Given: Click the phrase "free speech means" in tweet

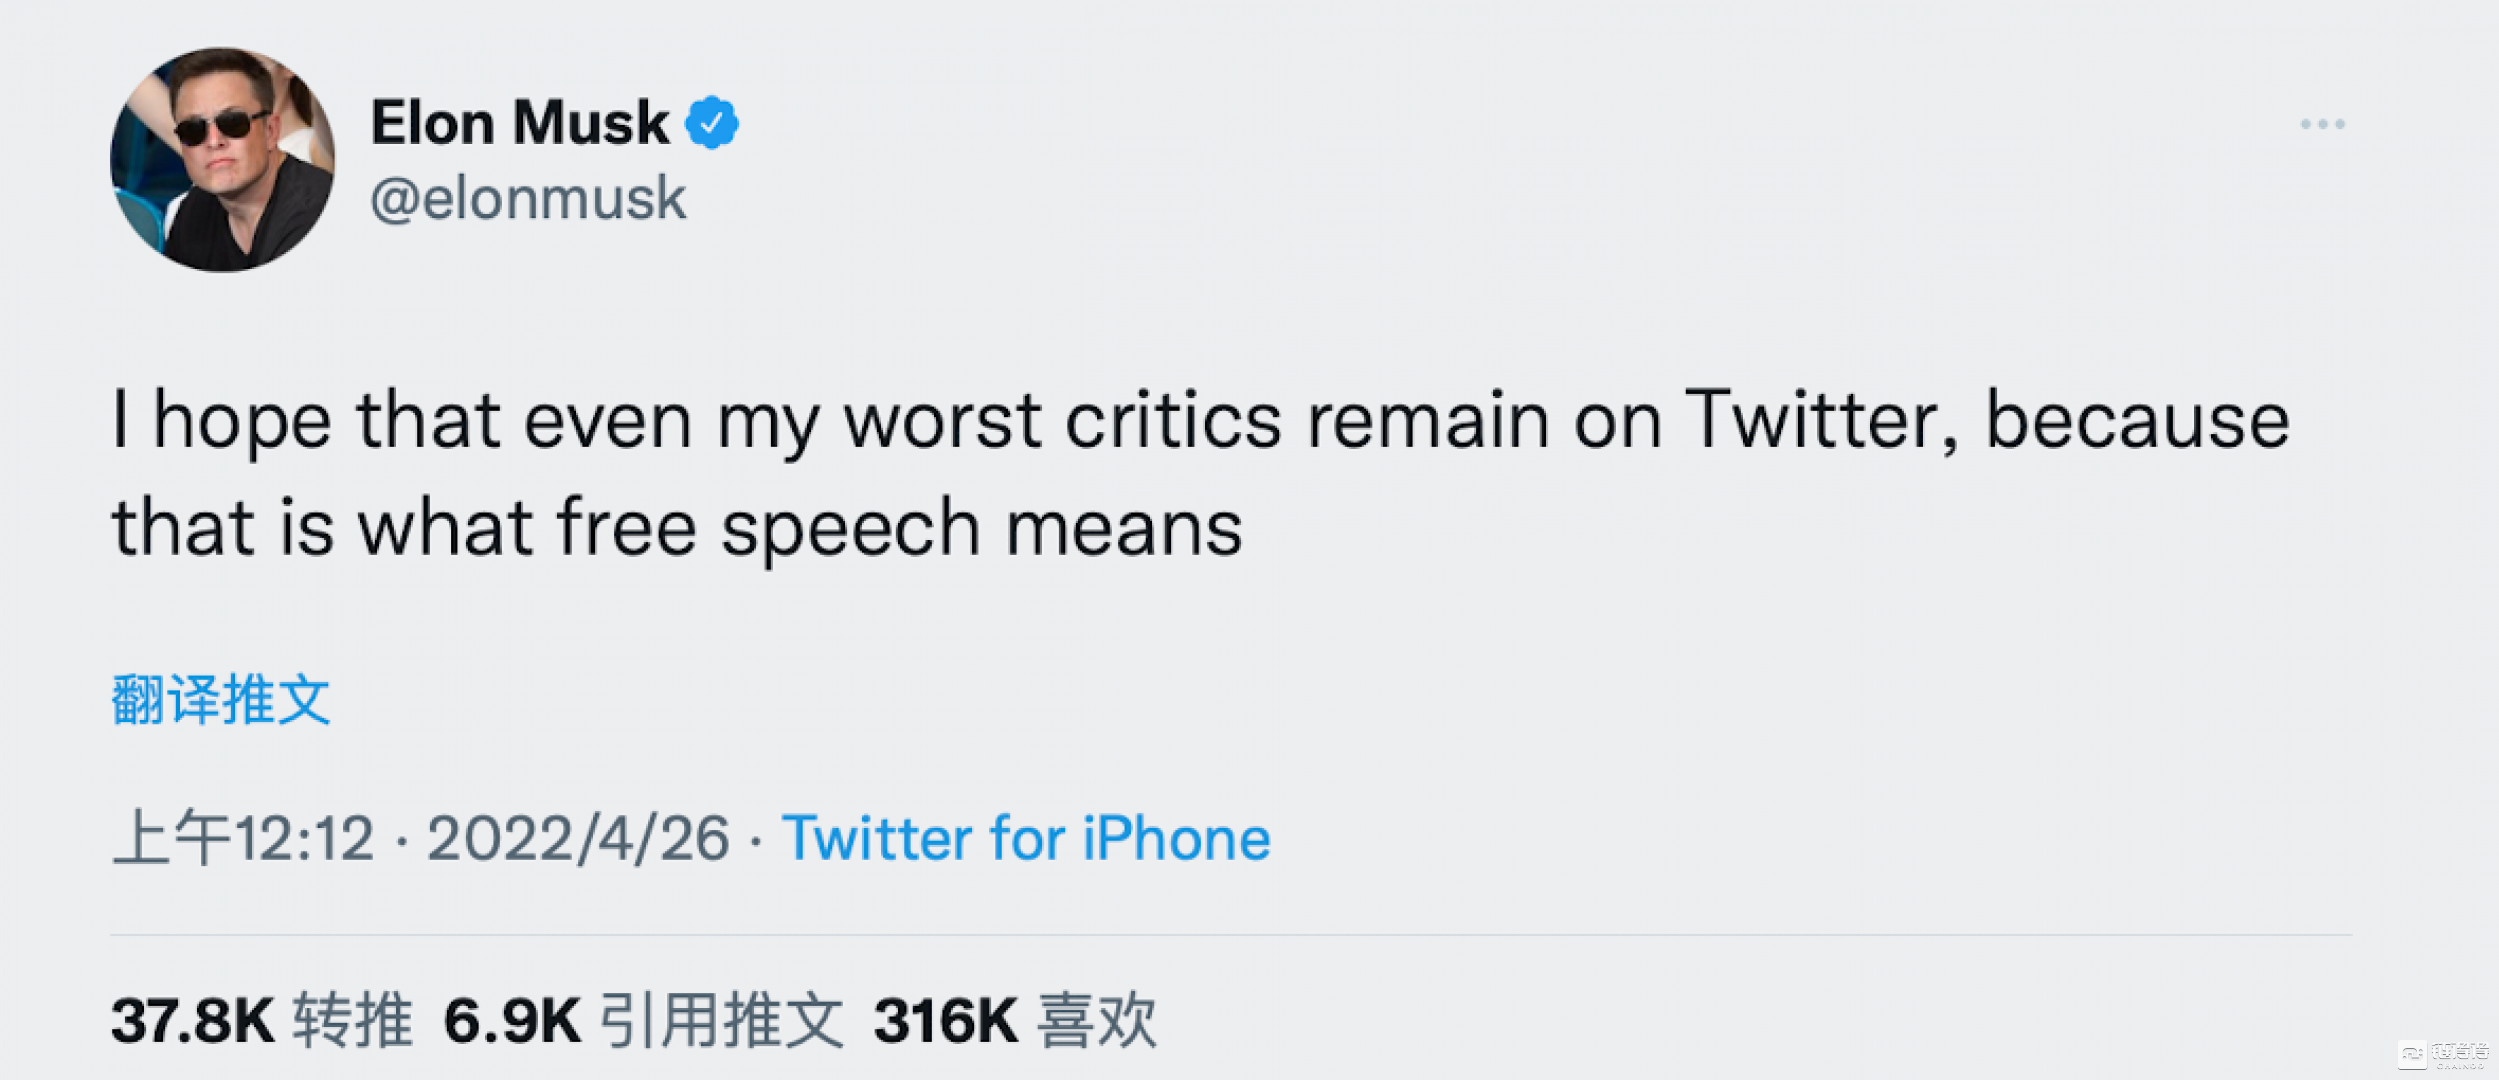Looking at the screenshot, I should point(899,528).
